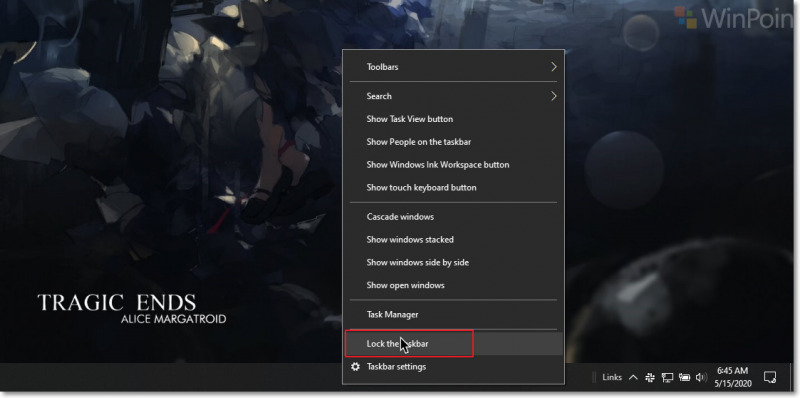Choose Cascade windows

pyautogui.click(x=453, y=217)
